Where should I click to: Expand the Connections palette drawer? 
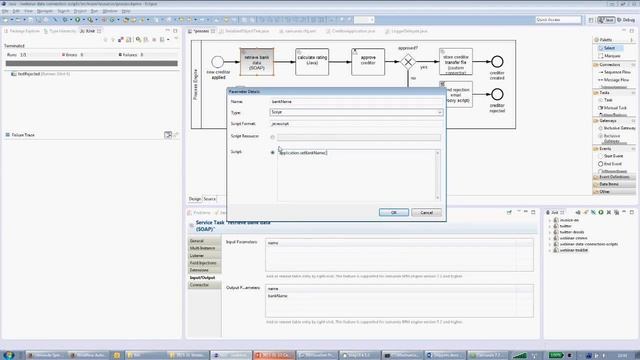coord(614,65)
